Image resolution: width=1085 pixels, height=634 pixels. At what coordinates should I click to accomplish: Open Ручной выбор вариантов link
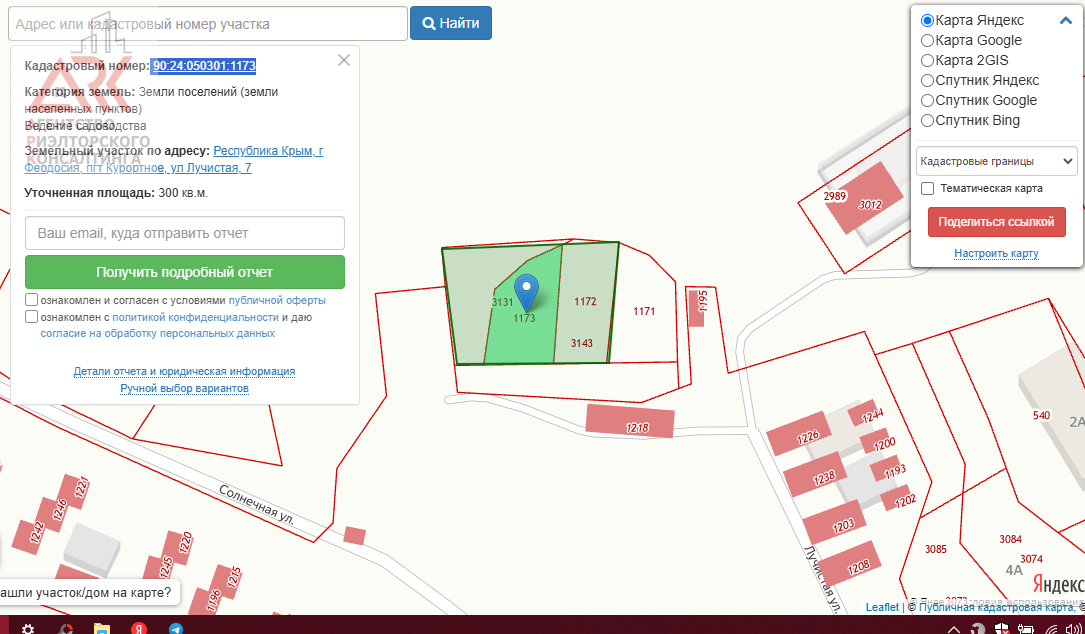coord(184,388)
